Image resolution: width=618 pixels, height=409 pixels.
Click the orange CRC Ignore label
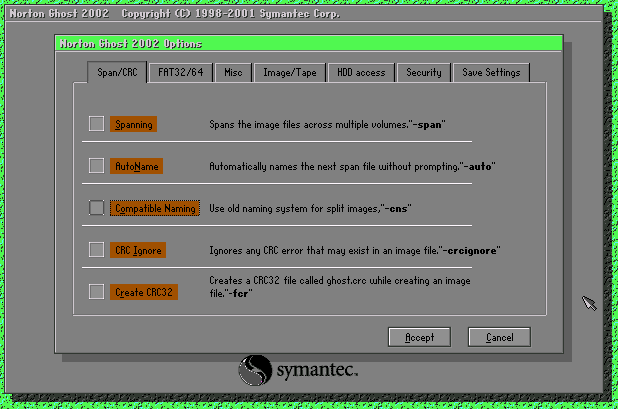(x=138, y=250)
